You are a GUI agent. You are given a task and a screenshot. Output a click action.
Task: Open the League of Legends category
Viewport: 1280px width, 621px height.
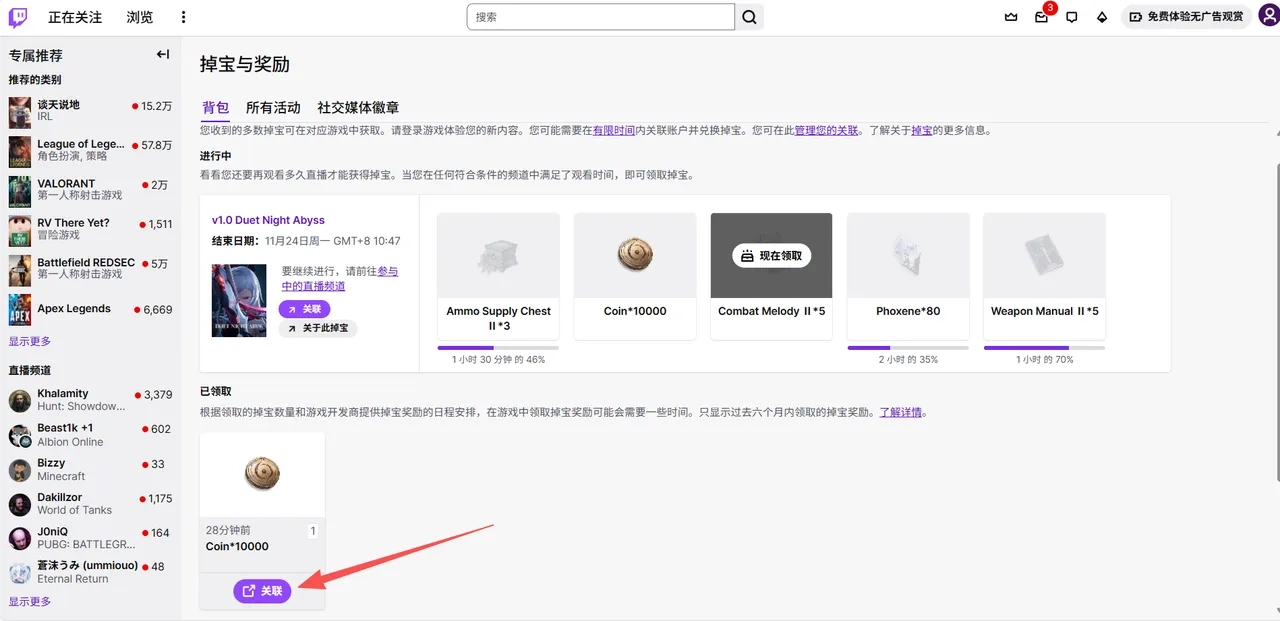tap(80, 144)
